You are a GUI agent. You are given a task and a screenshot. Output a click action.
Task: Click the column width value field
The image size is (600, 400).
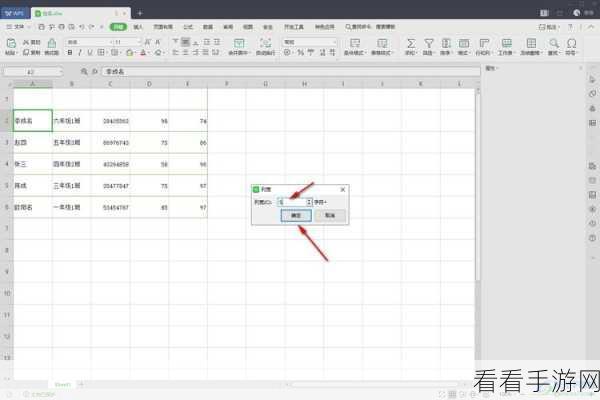tap(292, 202)
